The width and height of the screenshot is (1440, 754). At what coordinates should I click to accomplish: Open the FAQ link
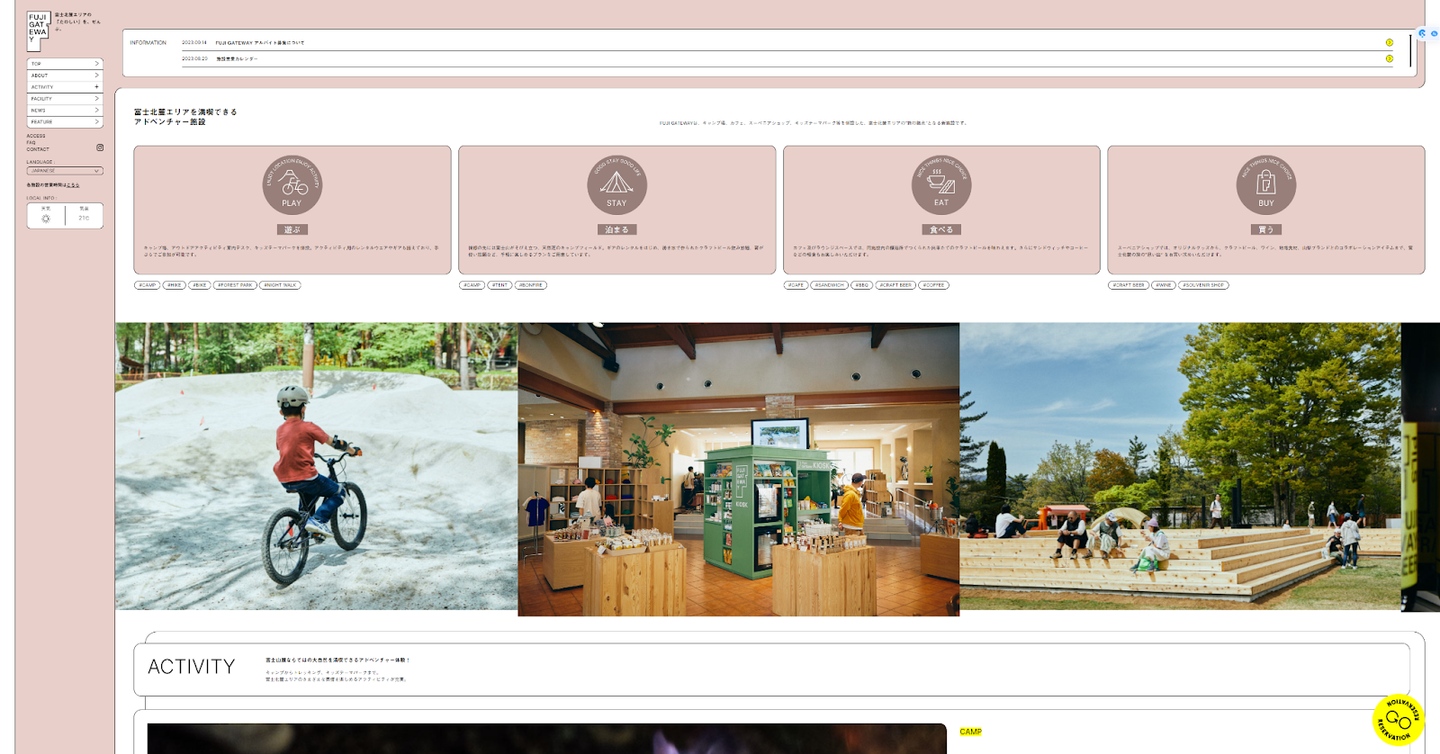point(31,143)
